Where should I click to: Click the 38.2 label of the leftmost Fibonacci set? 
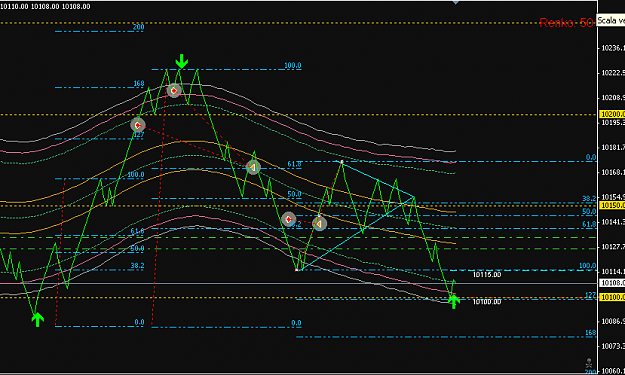[137, 265]
